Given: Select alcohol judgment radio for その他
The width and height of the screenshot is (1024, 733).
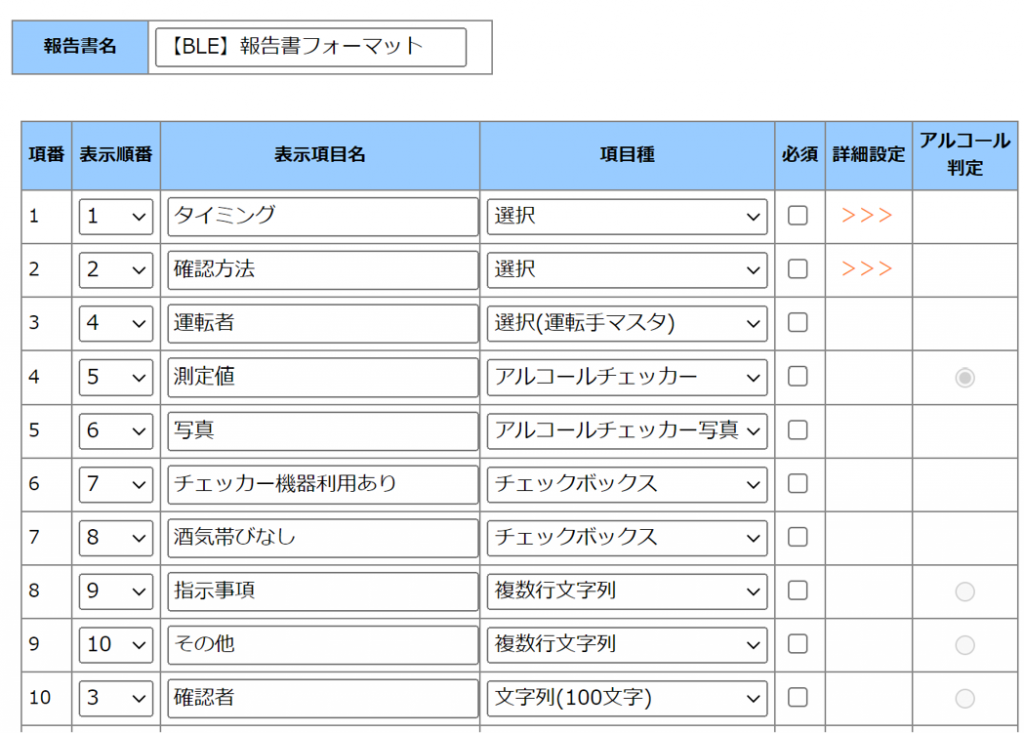Looking at the screenshot, I should pos(965,644).
